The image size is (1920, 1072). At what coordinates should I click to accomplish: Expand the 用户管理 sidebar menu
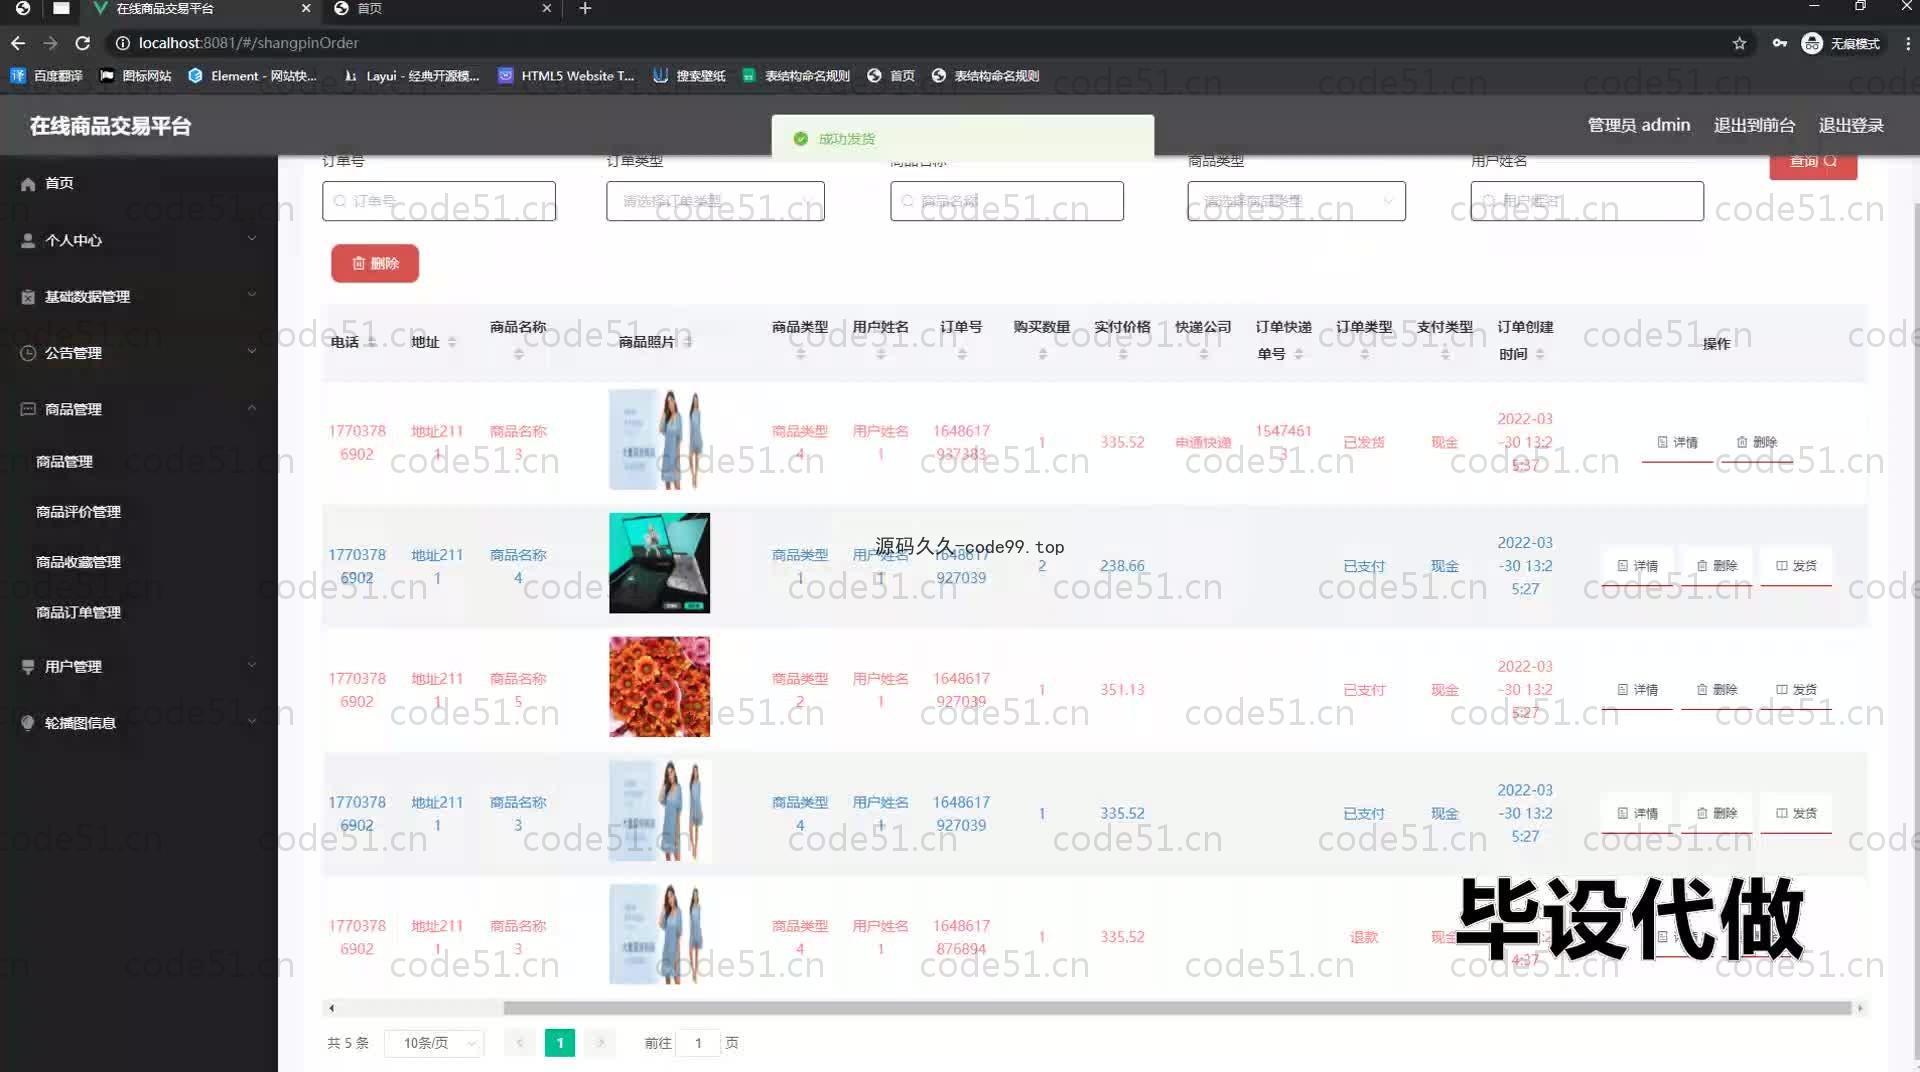[x=138, y=666]
